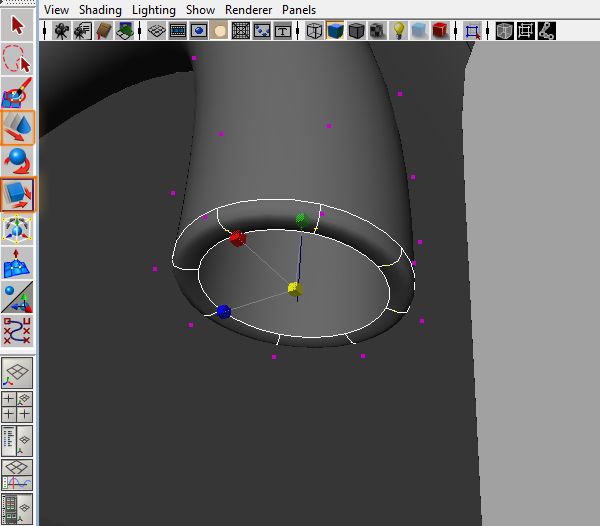Toggle the gate mask button
Viewport: 600px width, 526px height.
[x=219, y=31]
